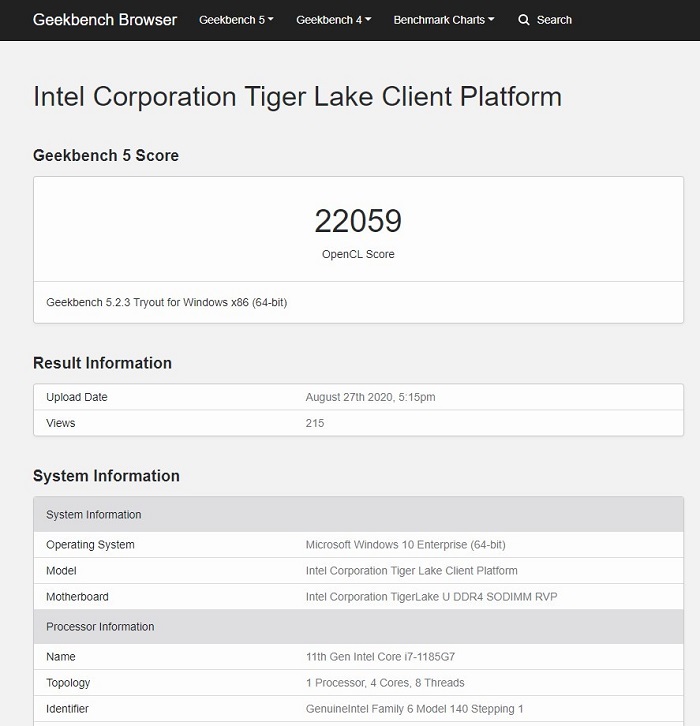Click the page title about Tiger Lake Client Platform

click(297, 97)
